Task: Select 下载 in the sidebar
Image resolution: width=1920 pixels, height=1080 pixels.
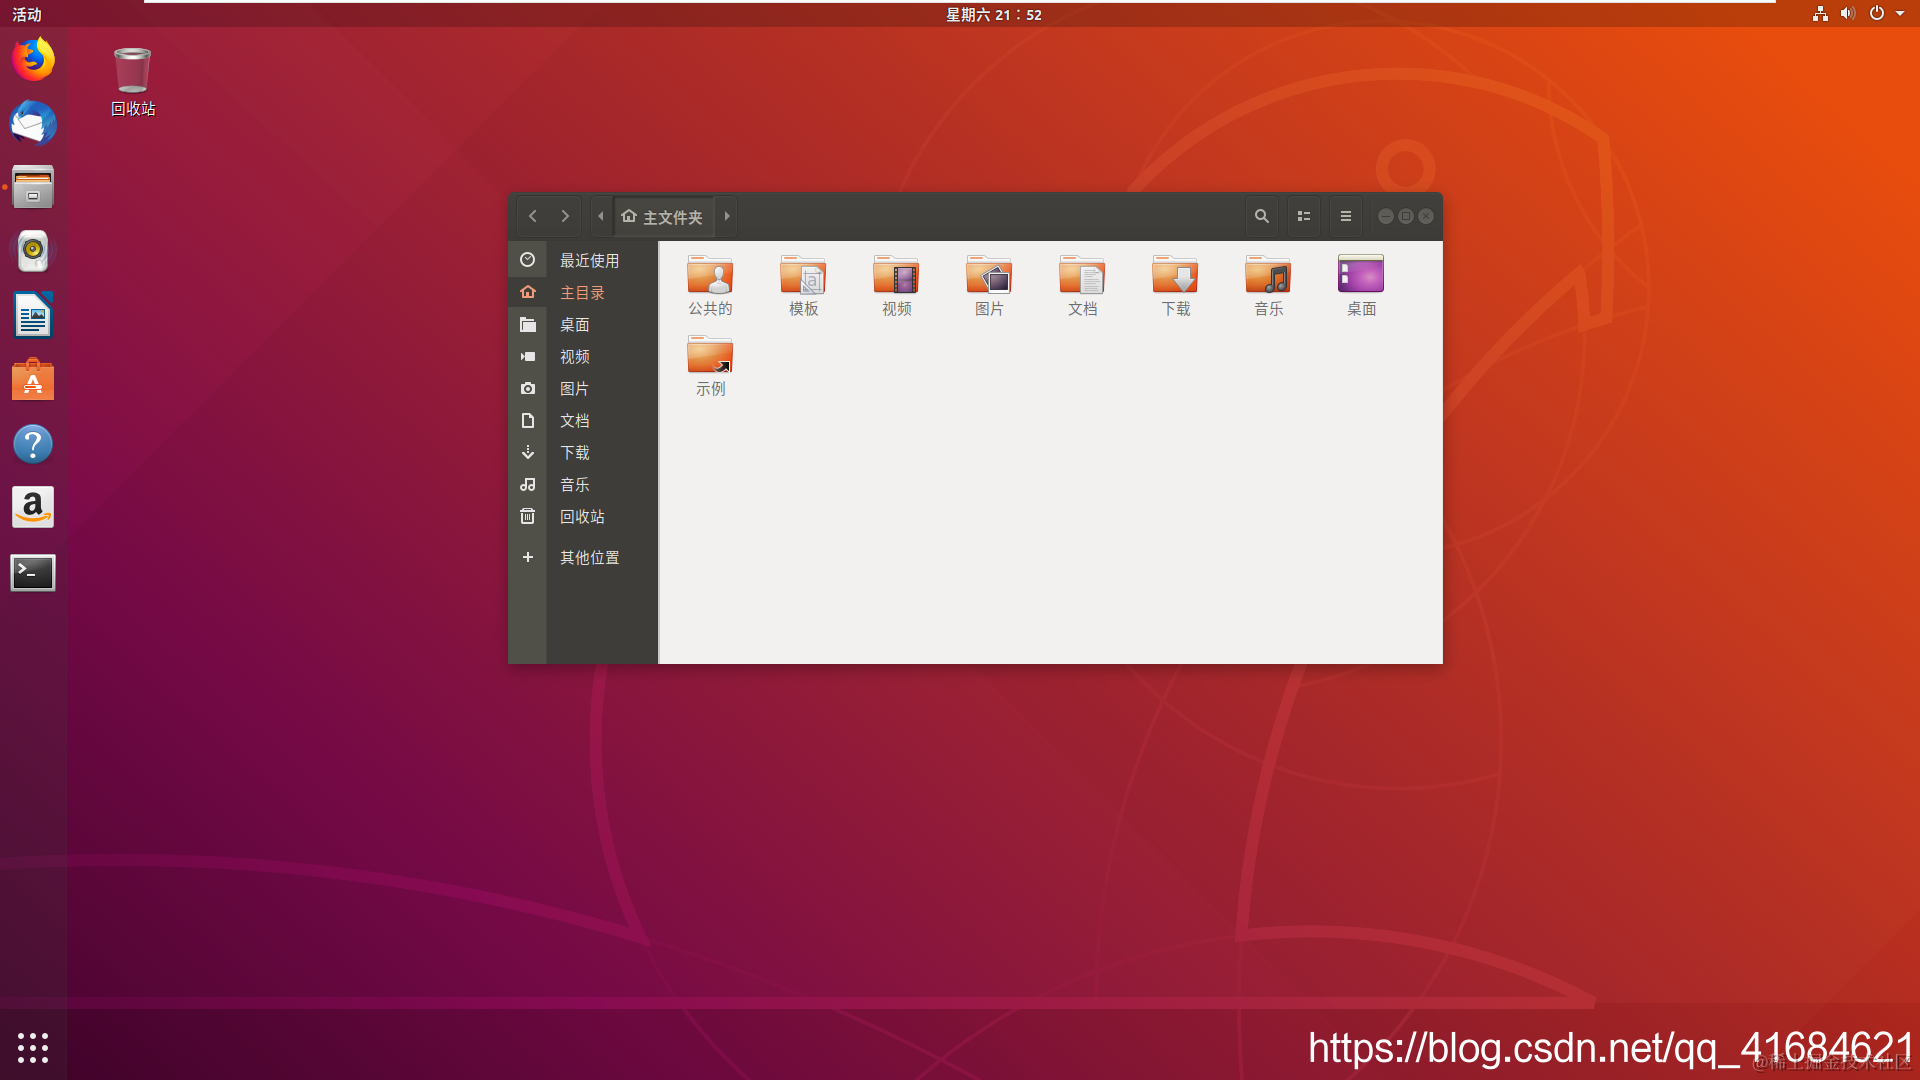Action: point(574,453)
